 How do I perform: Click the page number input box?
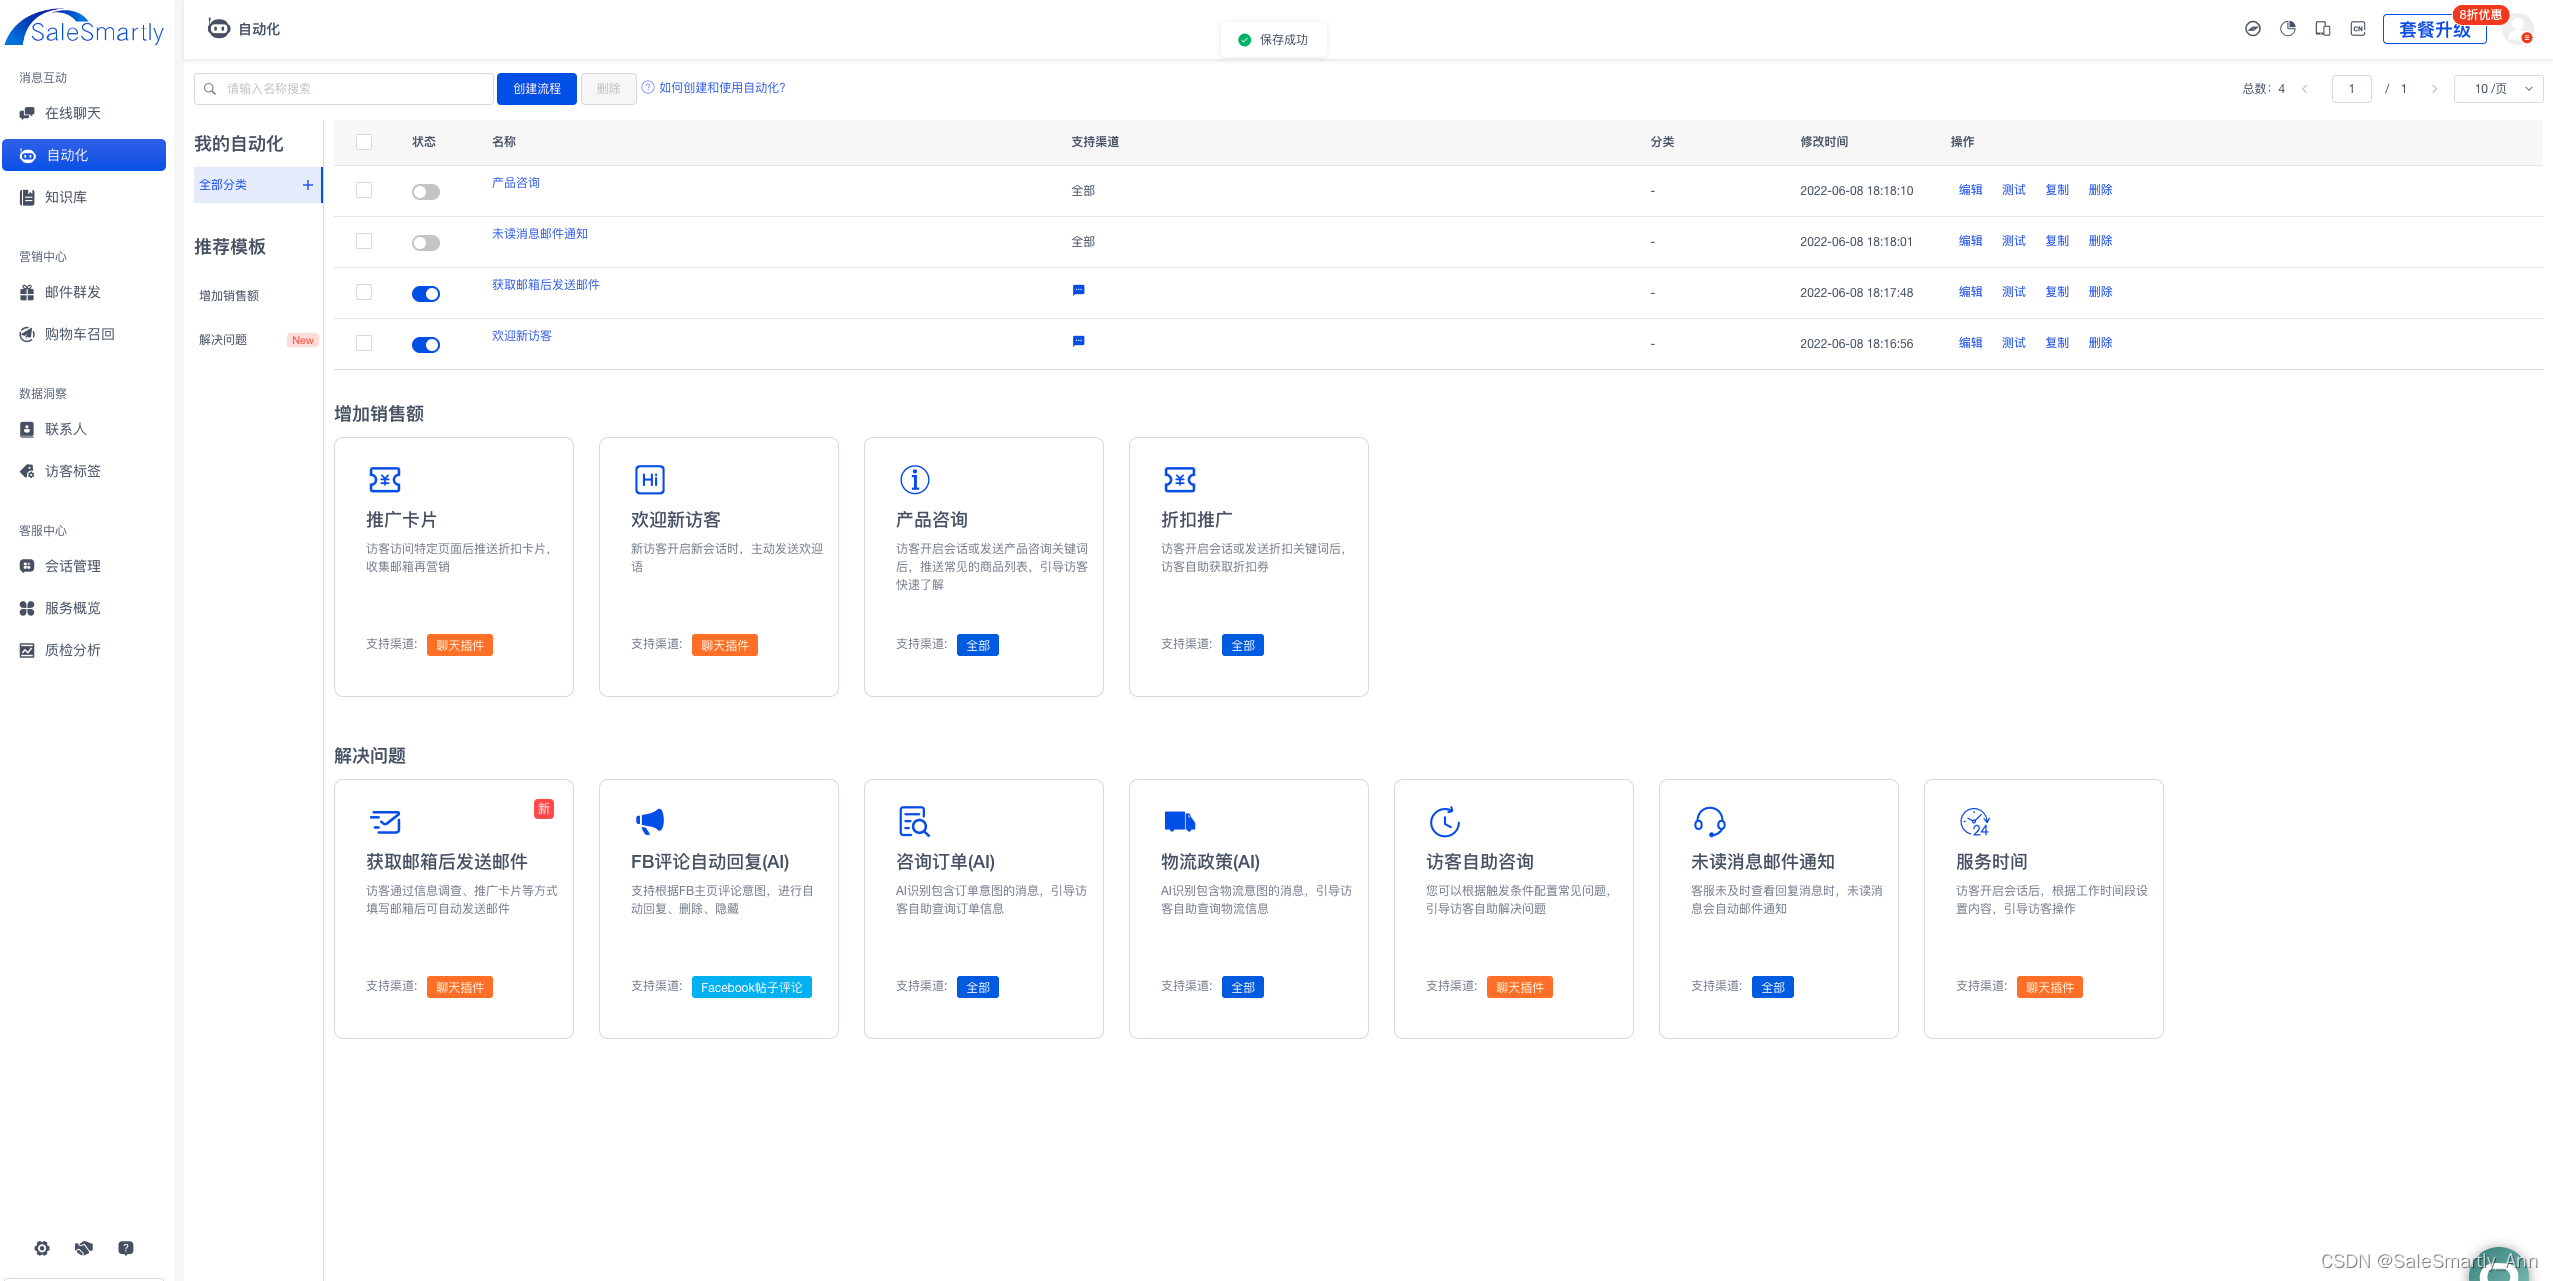coord(2352,89)
